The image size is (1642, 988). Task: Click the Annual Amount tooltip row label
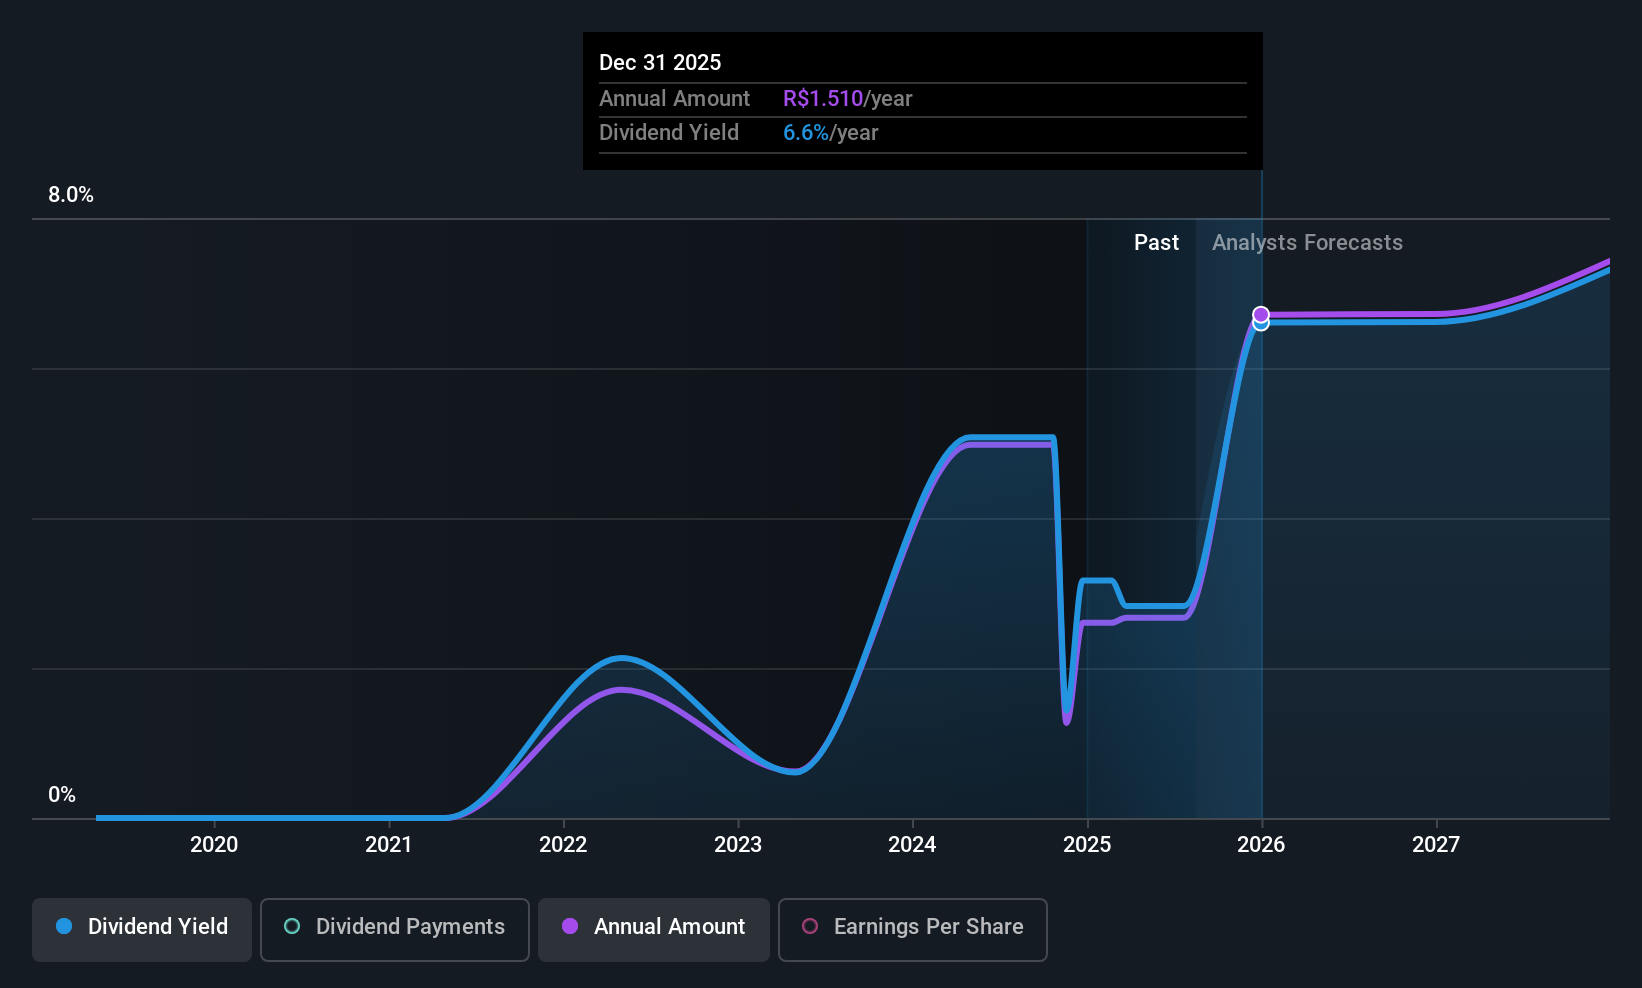674,99
